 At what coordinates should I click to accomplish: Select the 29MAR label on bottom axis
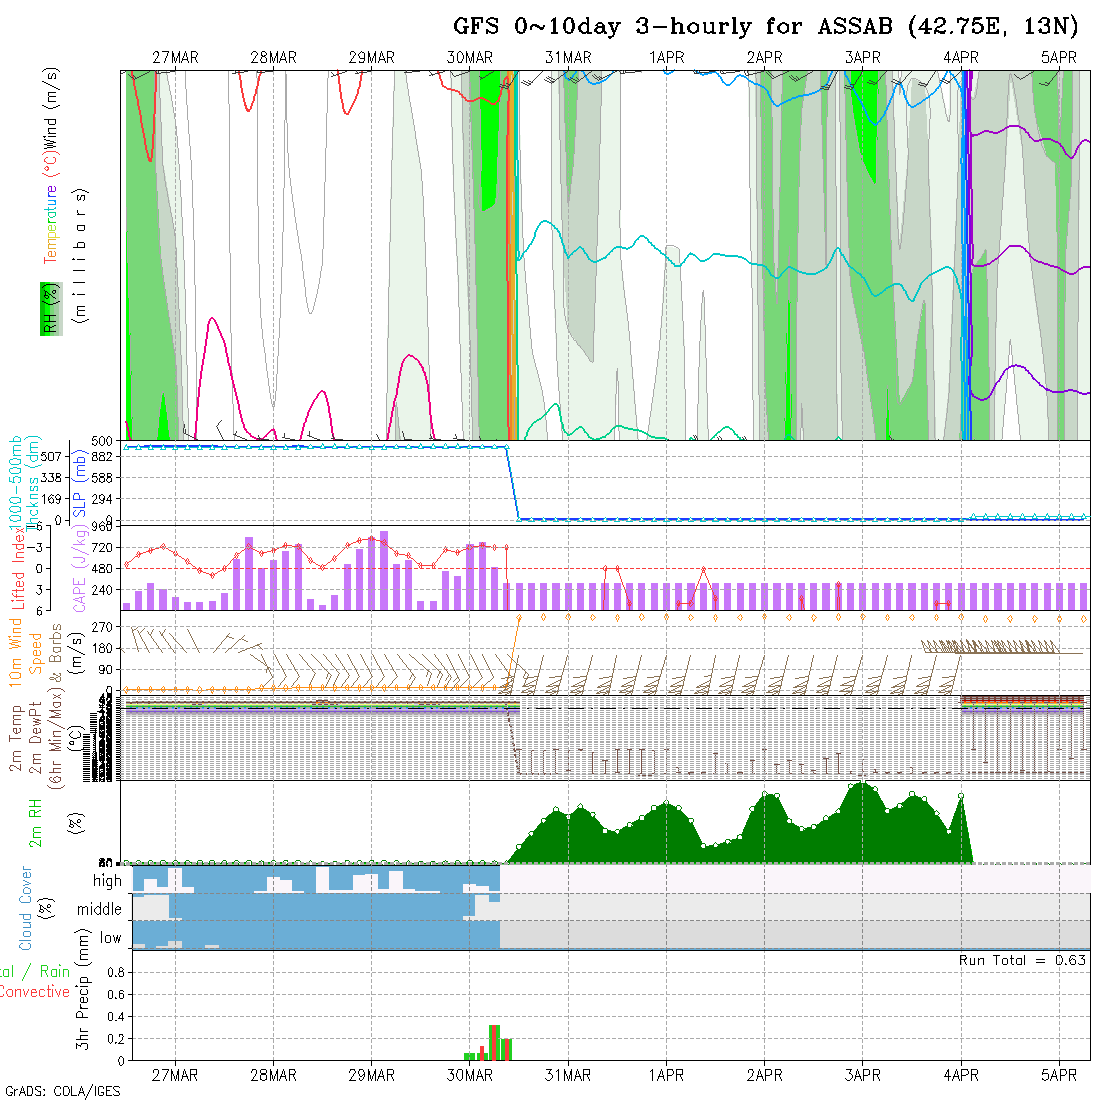tap(372, 1075)
